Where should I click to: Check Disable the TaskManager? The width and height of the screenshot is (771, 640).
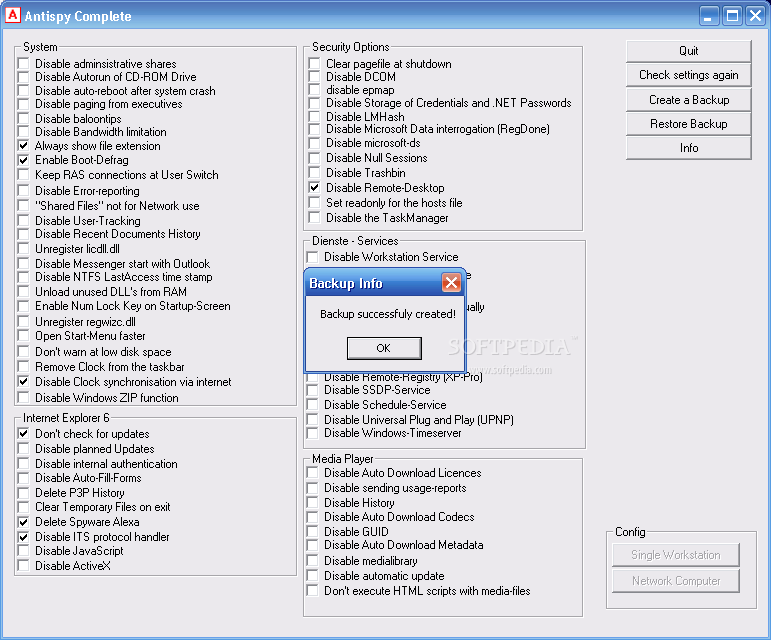click(x=314, y=218)
